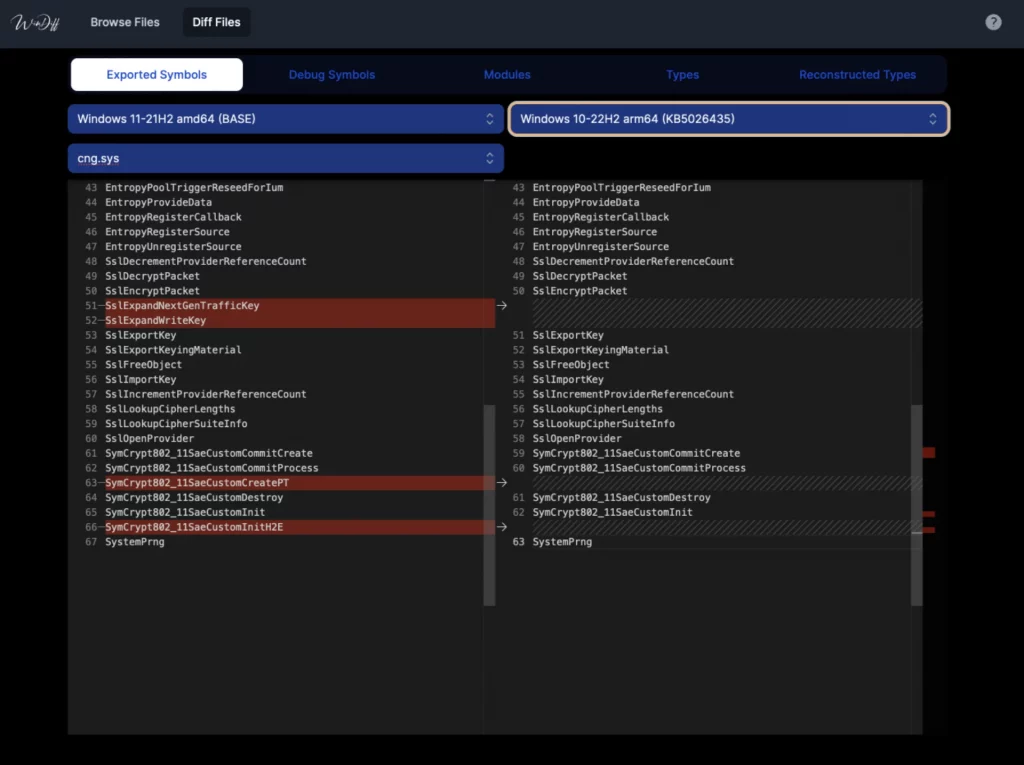Screen dimensions: 1024x765
Task: Switch to the Modules tab
Action: tap(507, 74)
